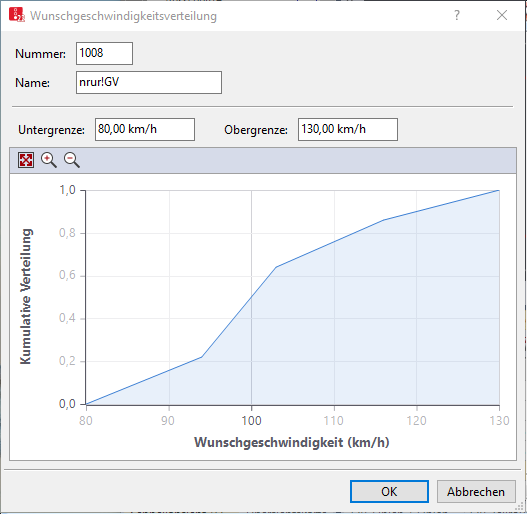
Task: Click the dialog title bar text
Action: tap(124, 16)
